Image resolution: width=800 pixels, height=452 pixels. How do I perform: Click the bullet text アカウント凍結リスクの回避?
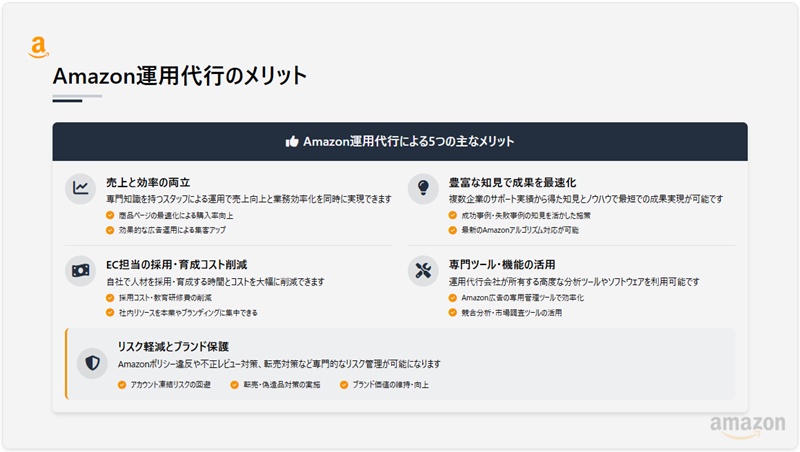click(x=170, y=385)
